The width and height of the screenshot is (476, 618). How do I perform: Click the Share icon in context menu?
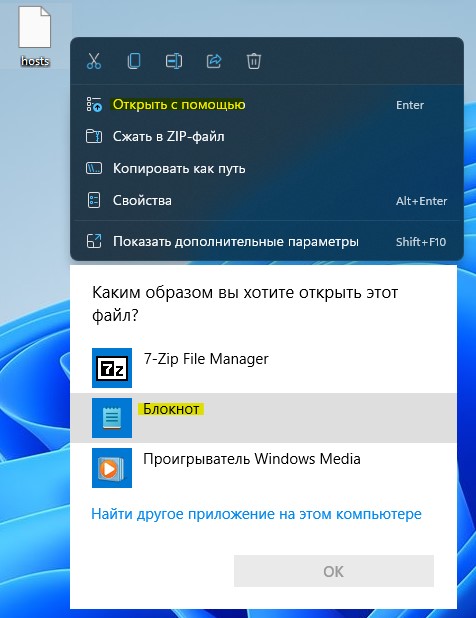[x=214, y=61]
